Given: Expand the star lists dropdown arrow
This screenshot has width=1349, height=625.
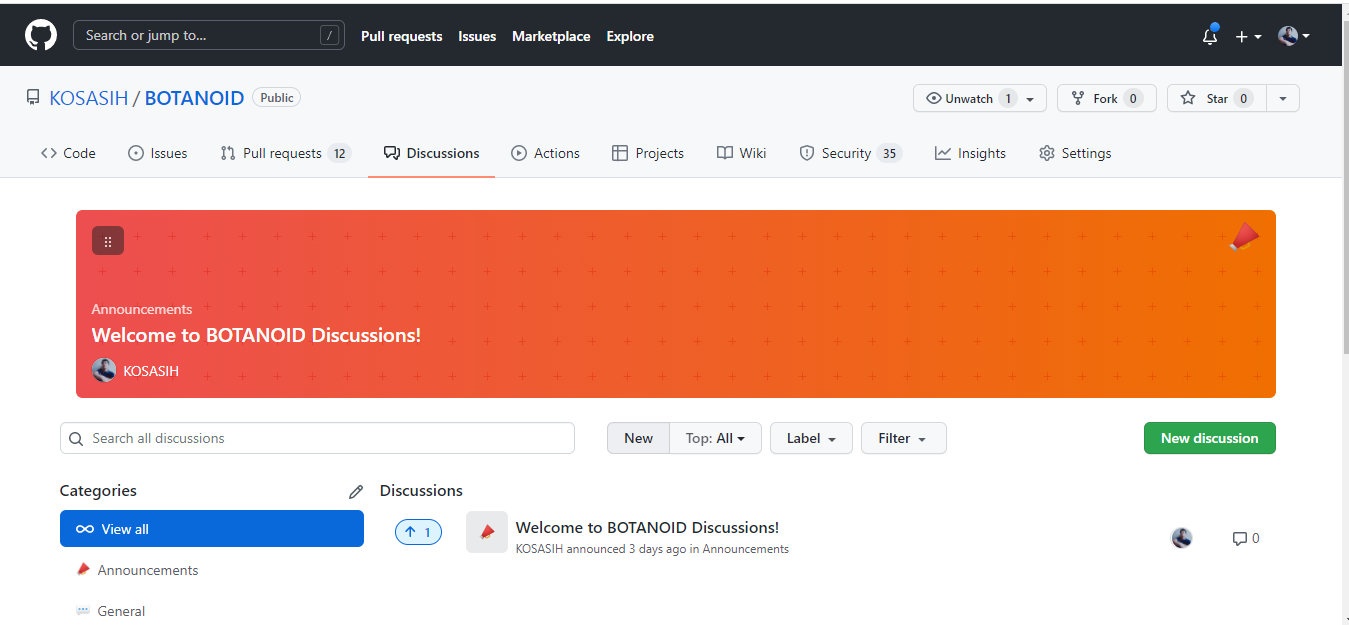Looking at the screenshot, I should (1283, 98).
